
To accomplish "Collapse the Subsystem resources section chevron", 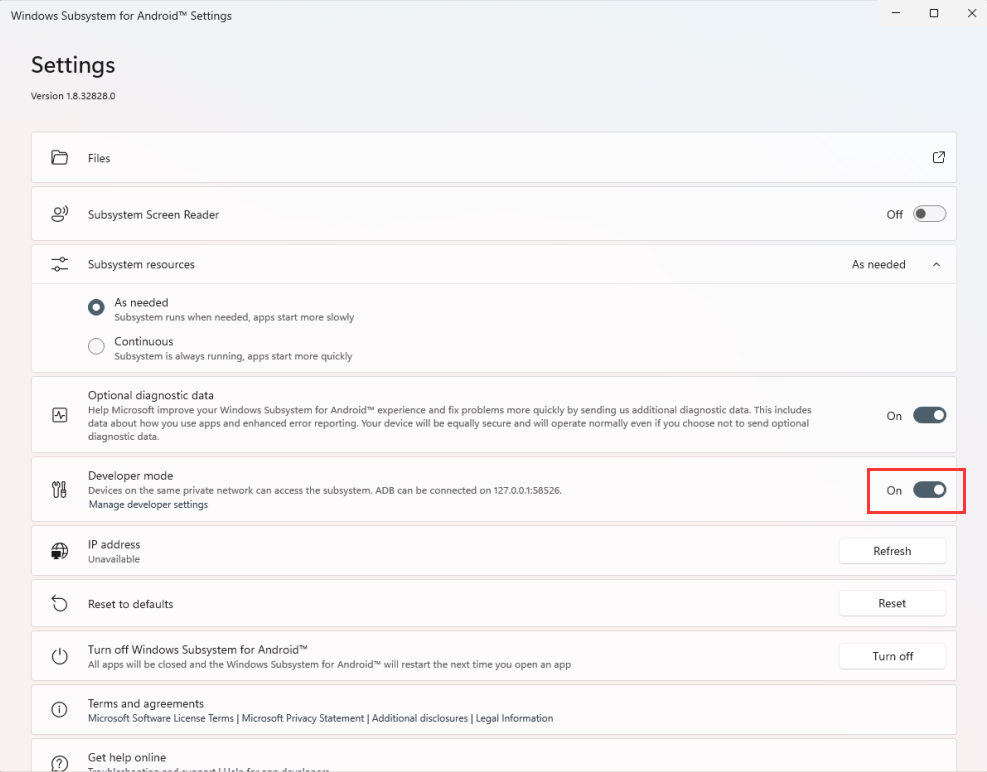I will click(x=937, y=264).
